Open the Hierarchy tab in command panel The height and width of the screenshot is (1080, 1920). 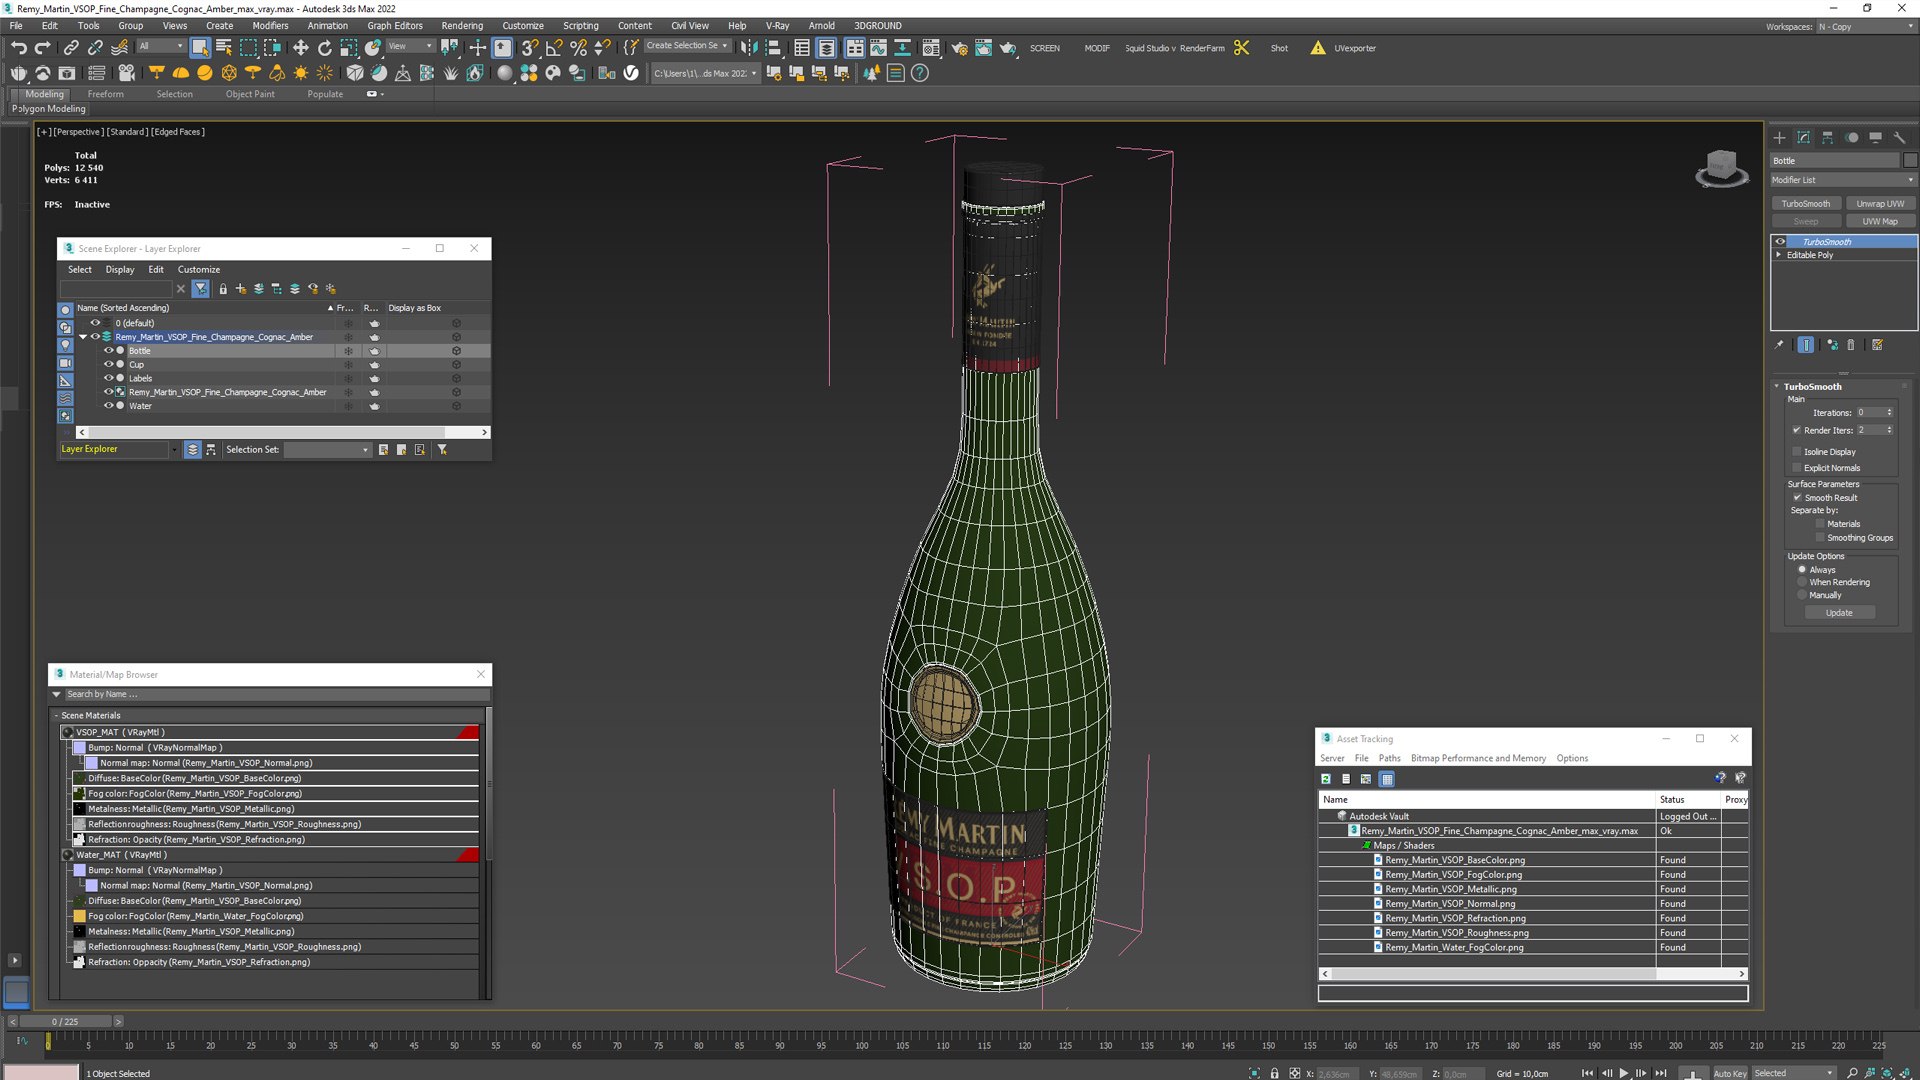pos(1827,138)
